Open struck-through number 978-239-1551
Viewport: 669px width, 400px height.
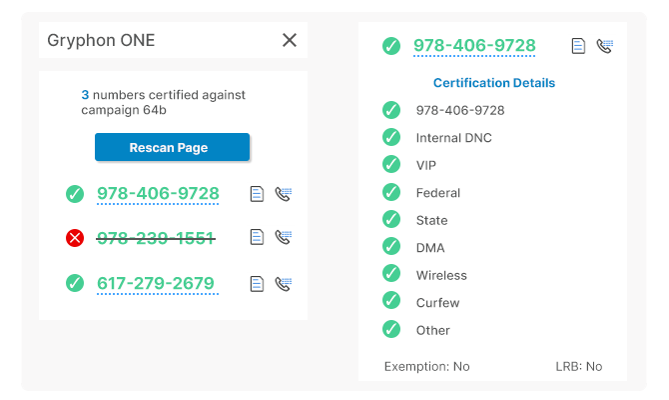(x=156, y=238)
